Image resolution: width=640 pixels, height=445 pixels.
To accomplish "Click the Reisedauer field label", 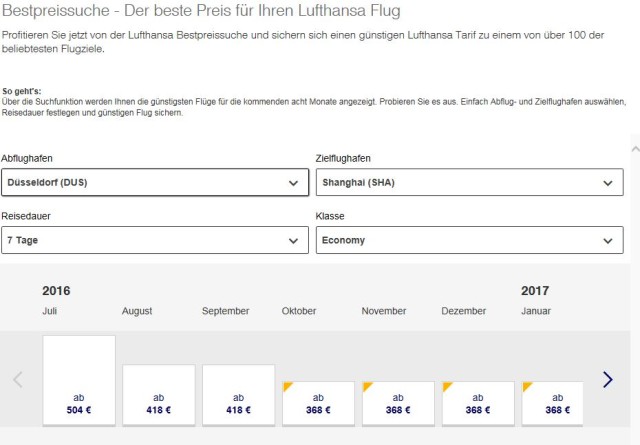I will click(x=26, y=216).
